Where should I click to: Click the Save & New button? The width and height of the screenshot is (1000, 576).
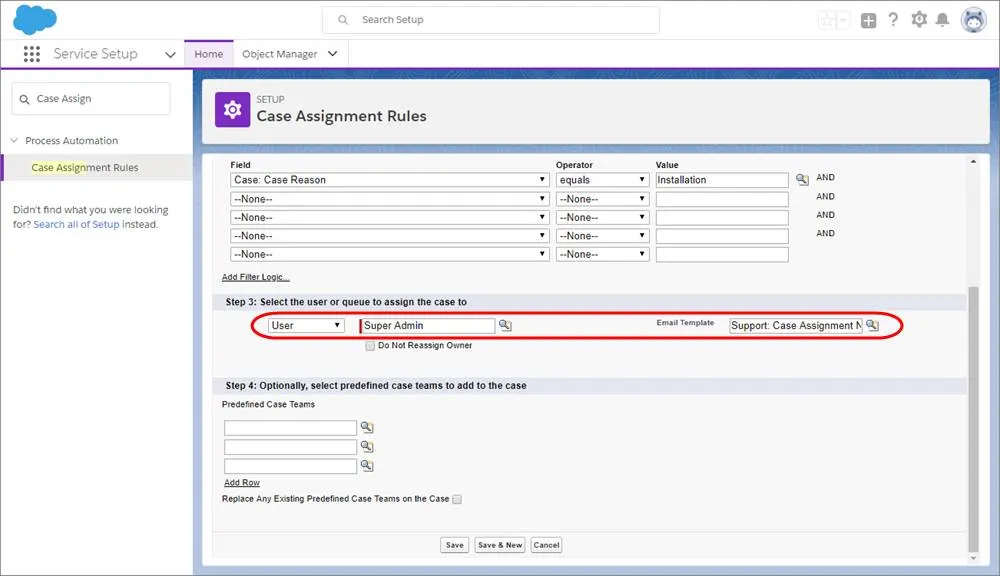(x=499, y=545)
